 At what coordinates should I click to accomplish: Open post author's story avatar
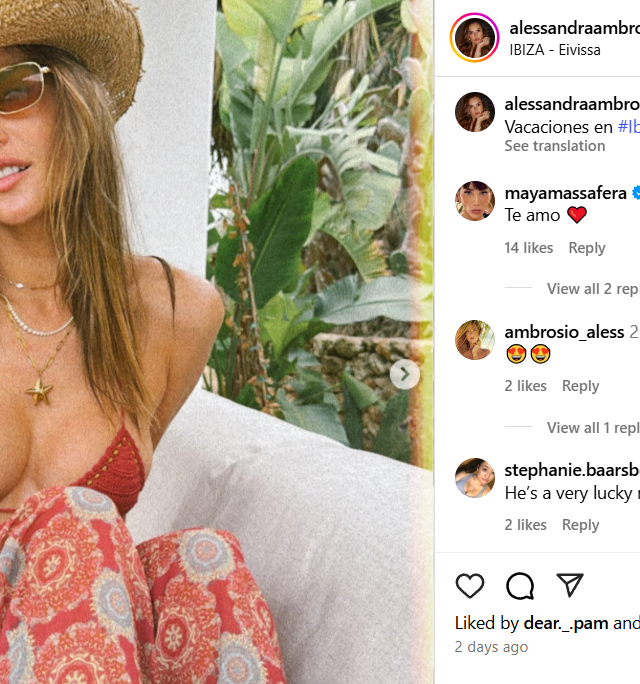click(x=475, y=38)
